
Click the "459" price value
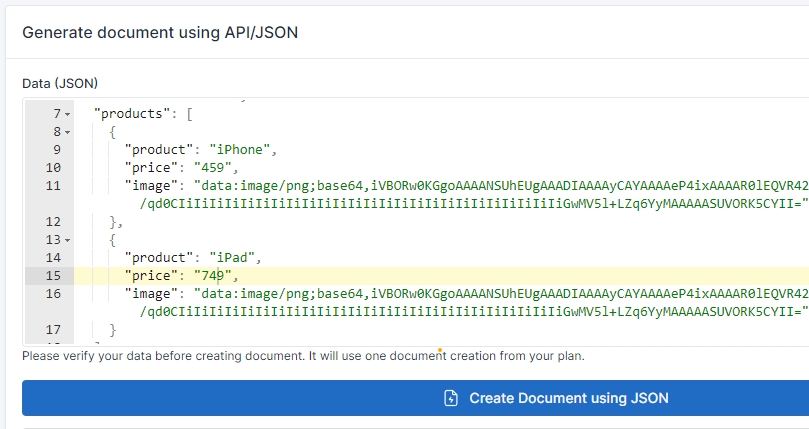point(210,168)
